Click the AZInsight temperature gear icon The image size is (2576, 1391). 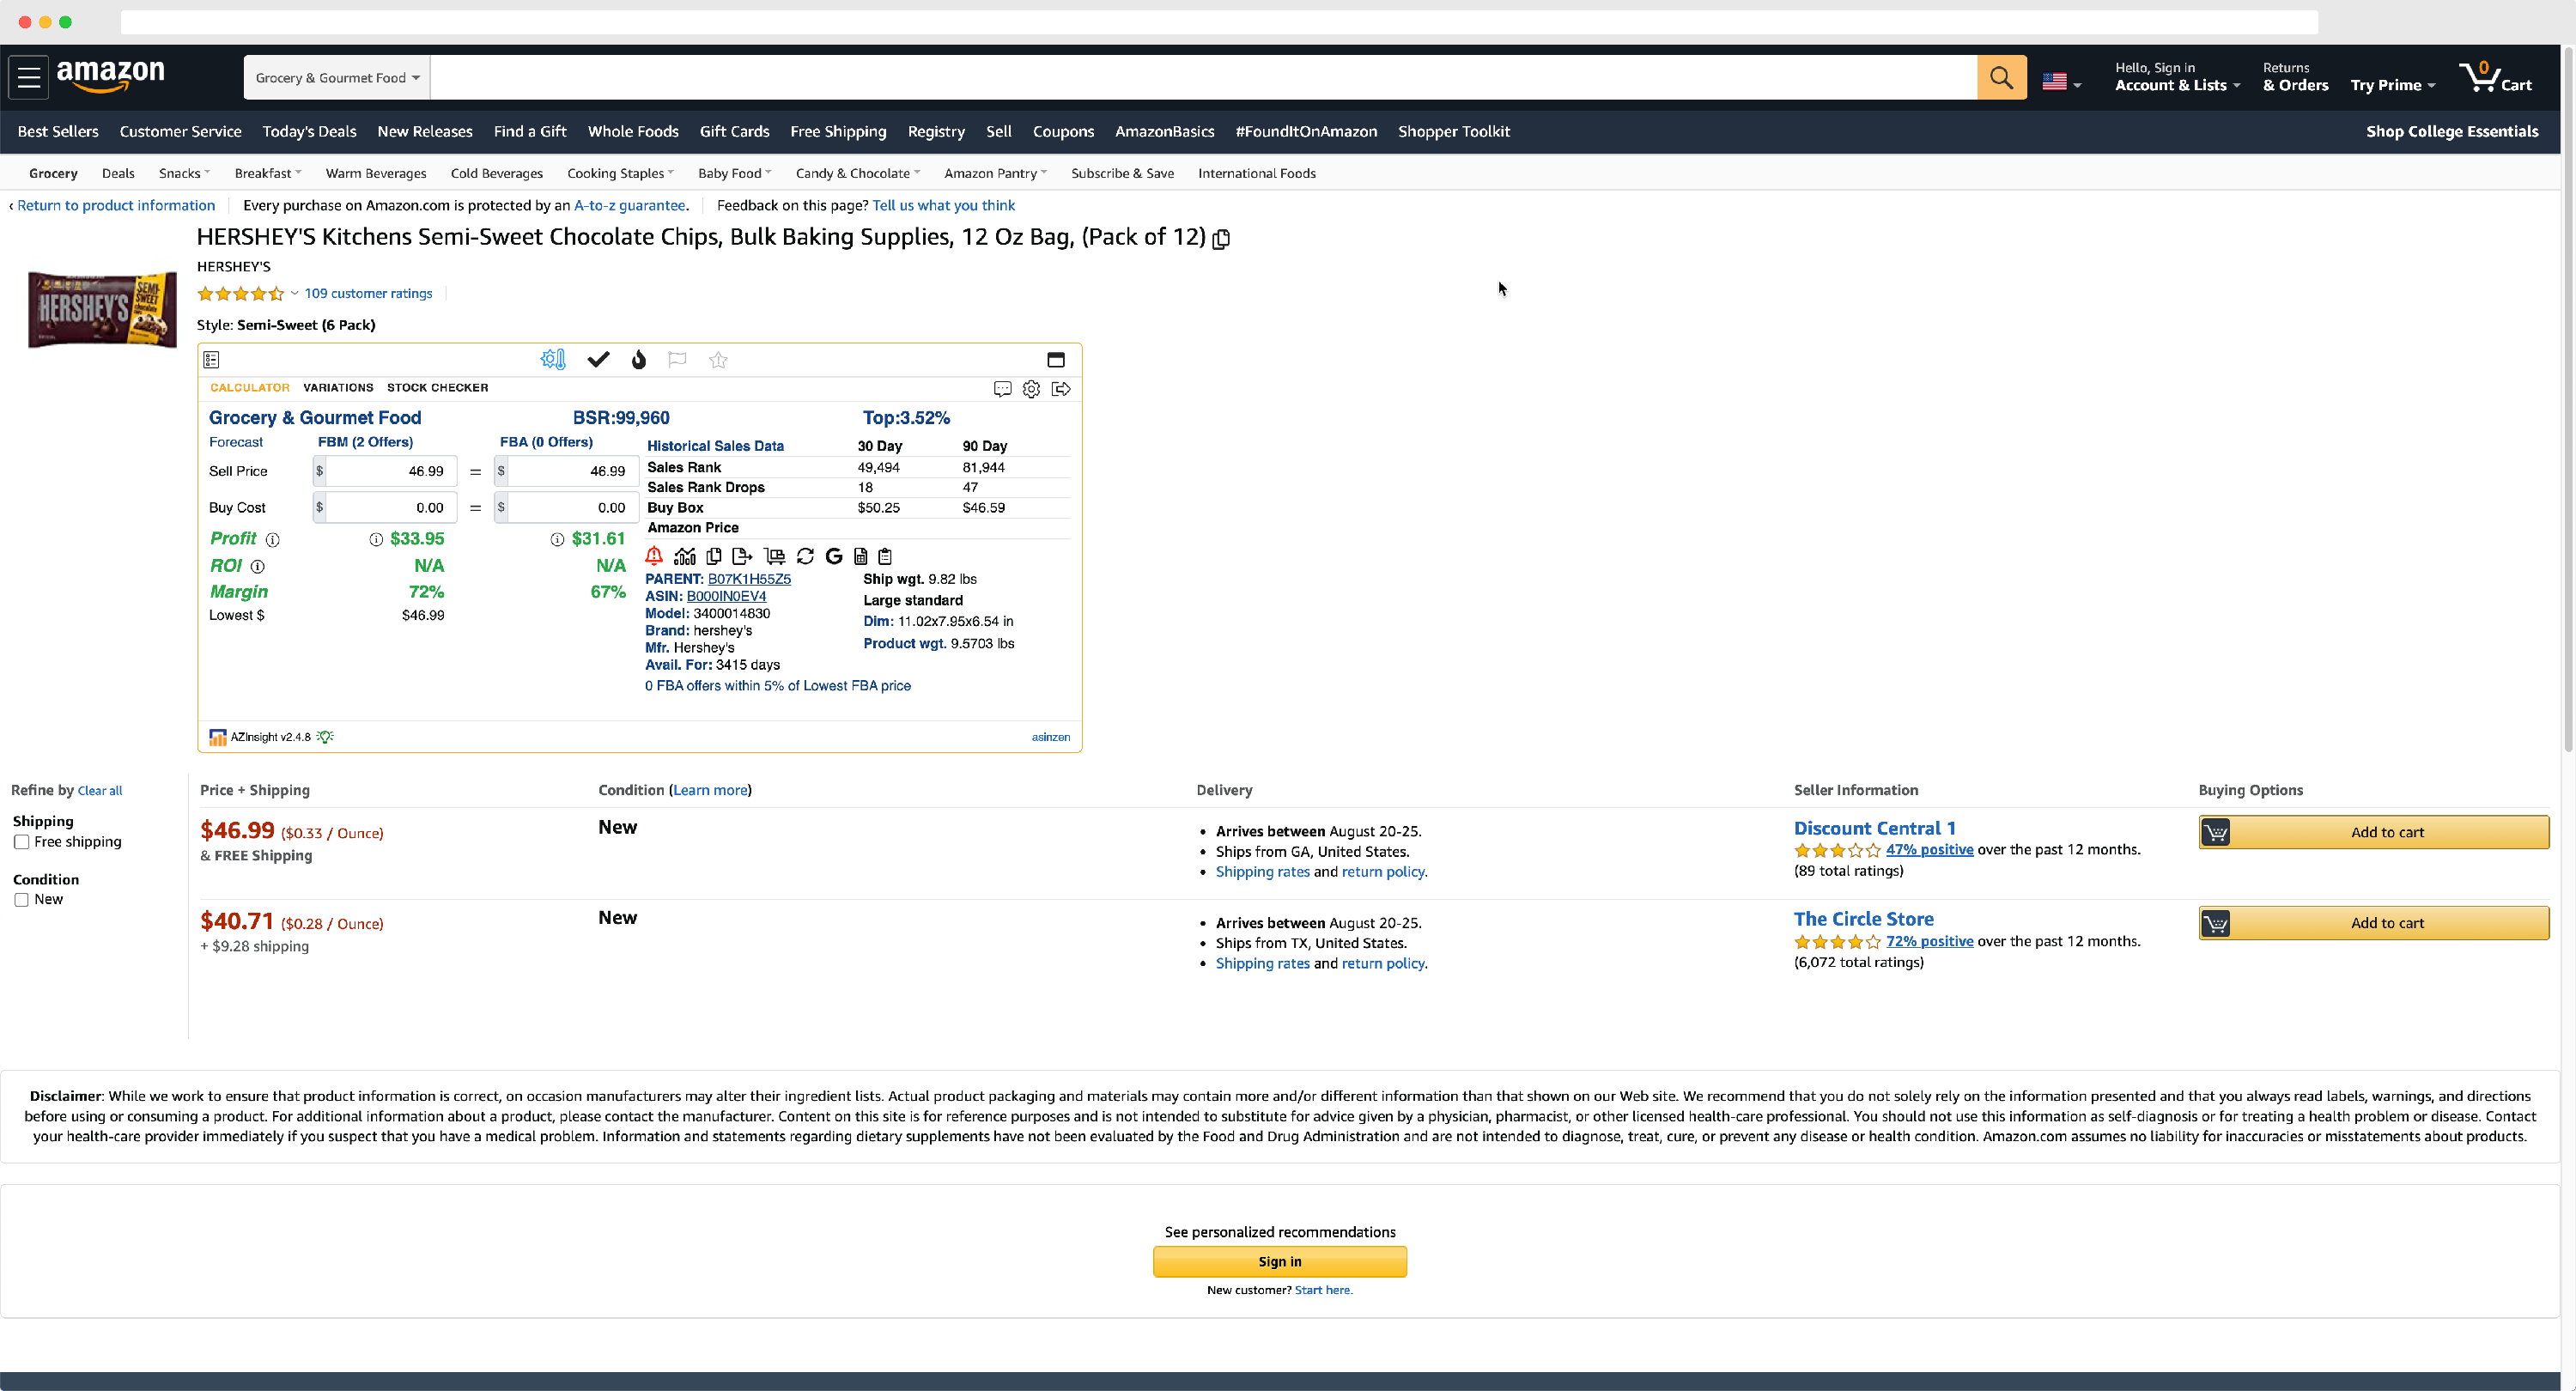[553, 359]
